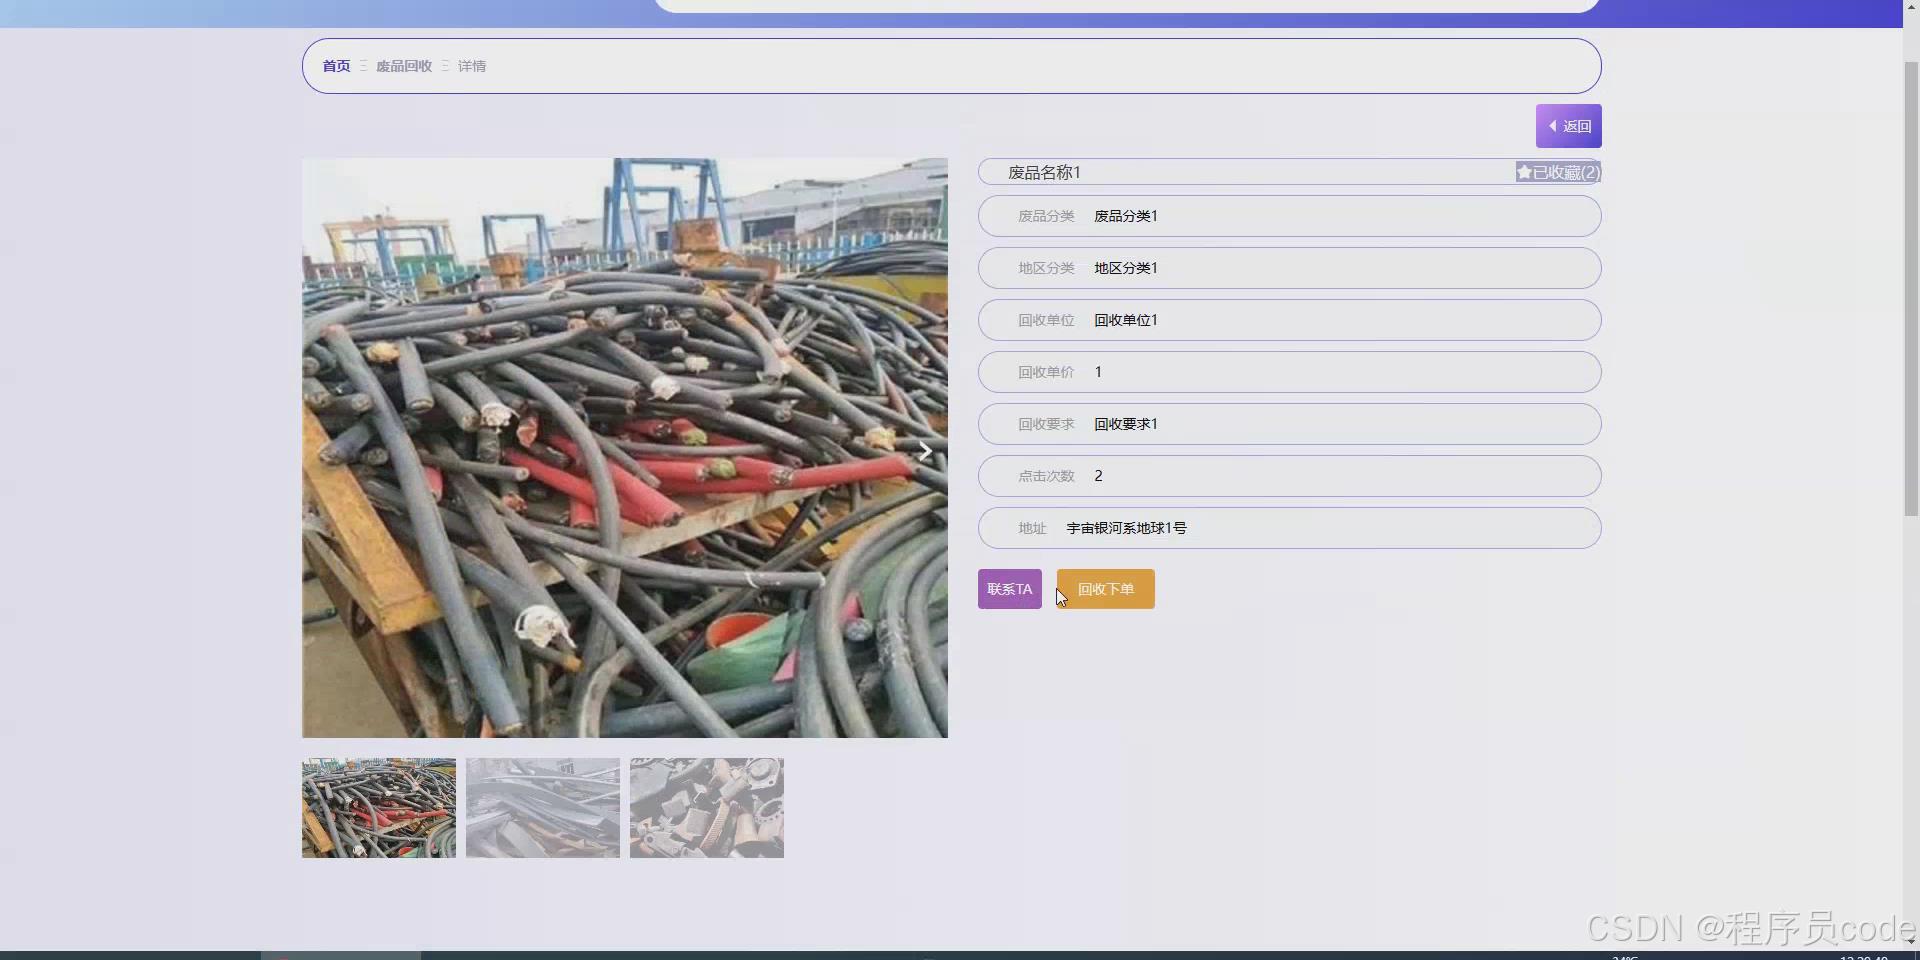1920x960 pixels.
Task: Click the back arrow icon in 返回
Action: [1552, 126]
